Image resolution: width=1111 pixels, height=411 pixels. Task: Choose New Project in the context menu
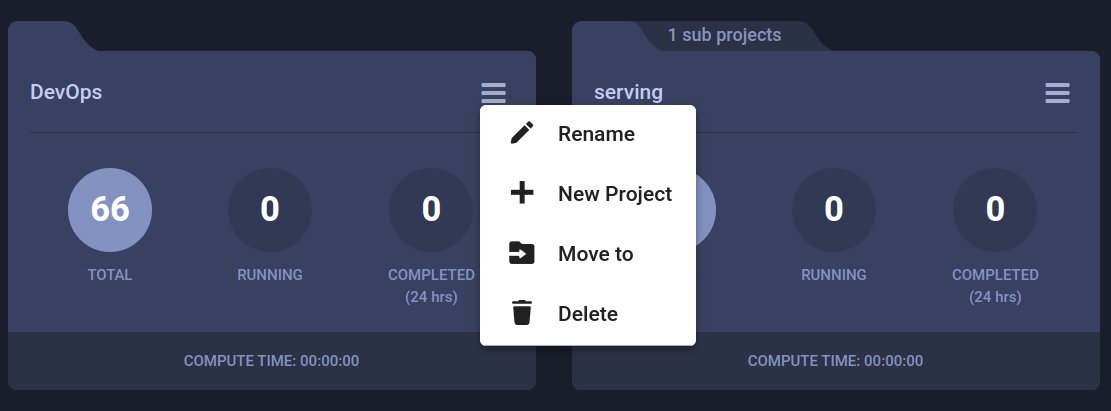click(x=588, y=193)
